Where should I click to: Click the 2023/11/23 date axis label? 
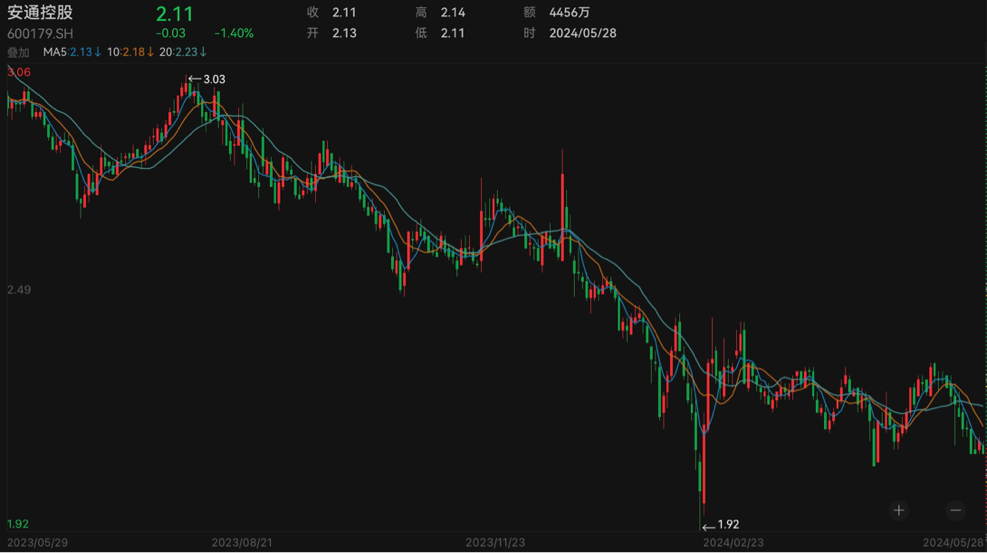(x=495, y=542)
